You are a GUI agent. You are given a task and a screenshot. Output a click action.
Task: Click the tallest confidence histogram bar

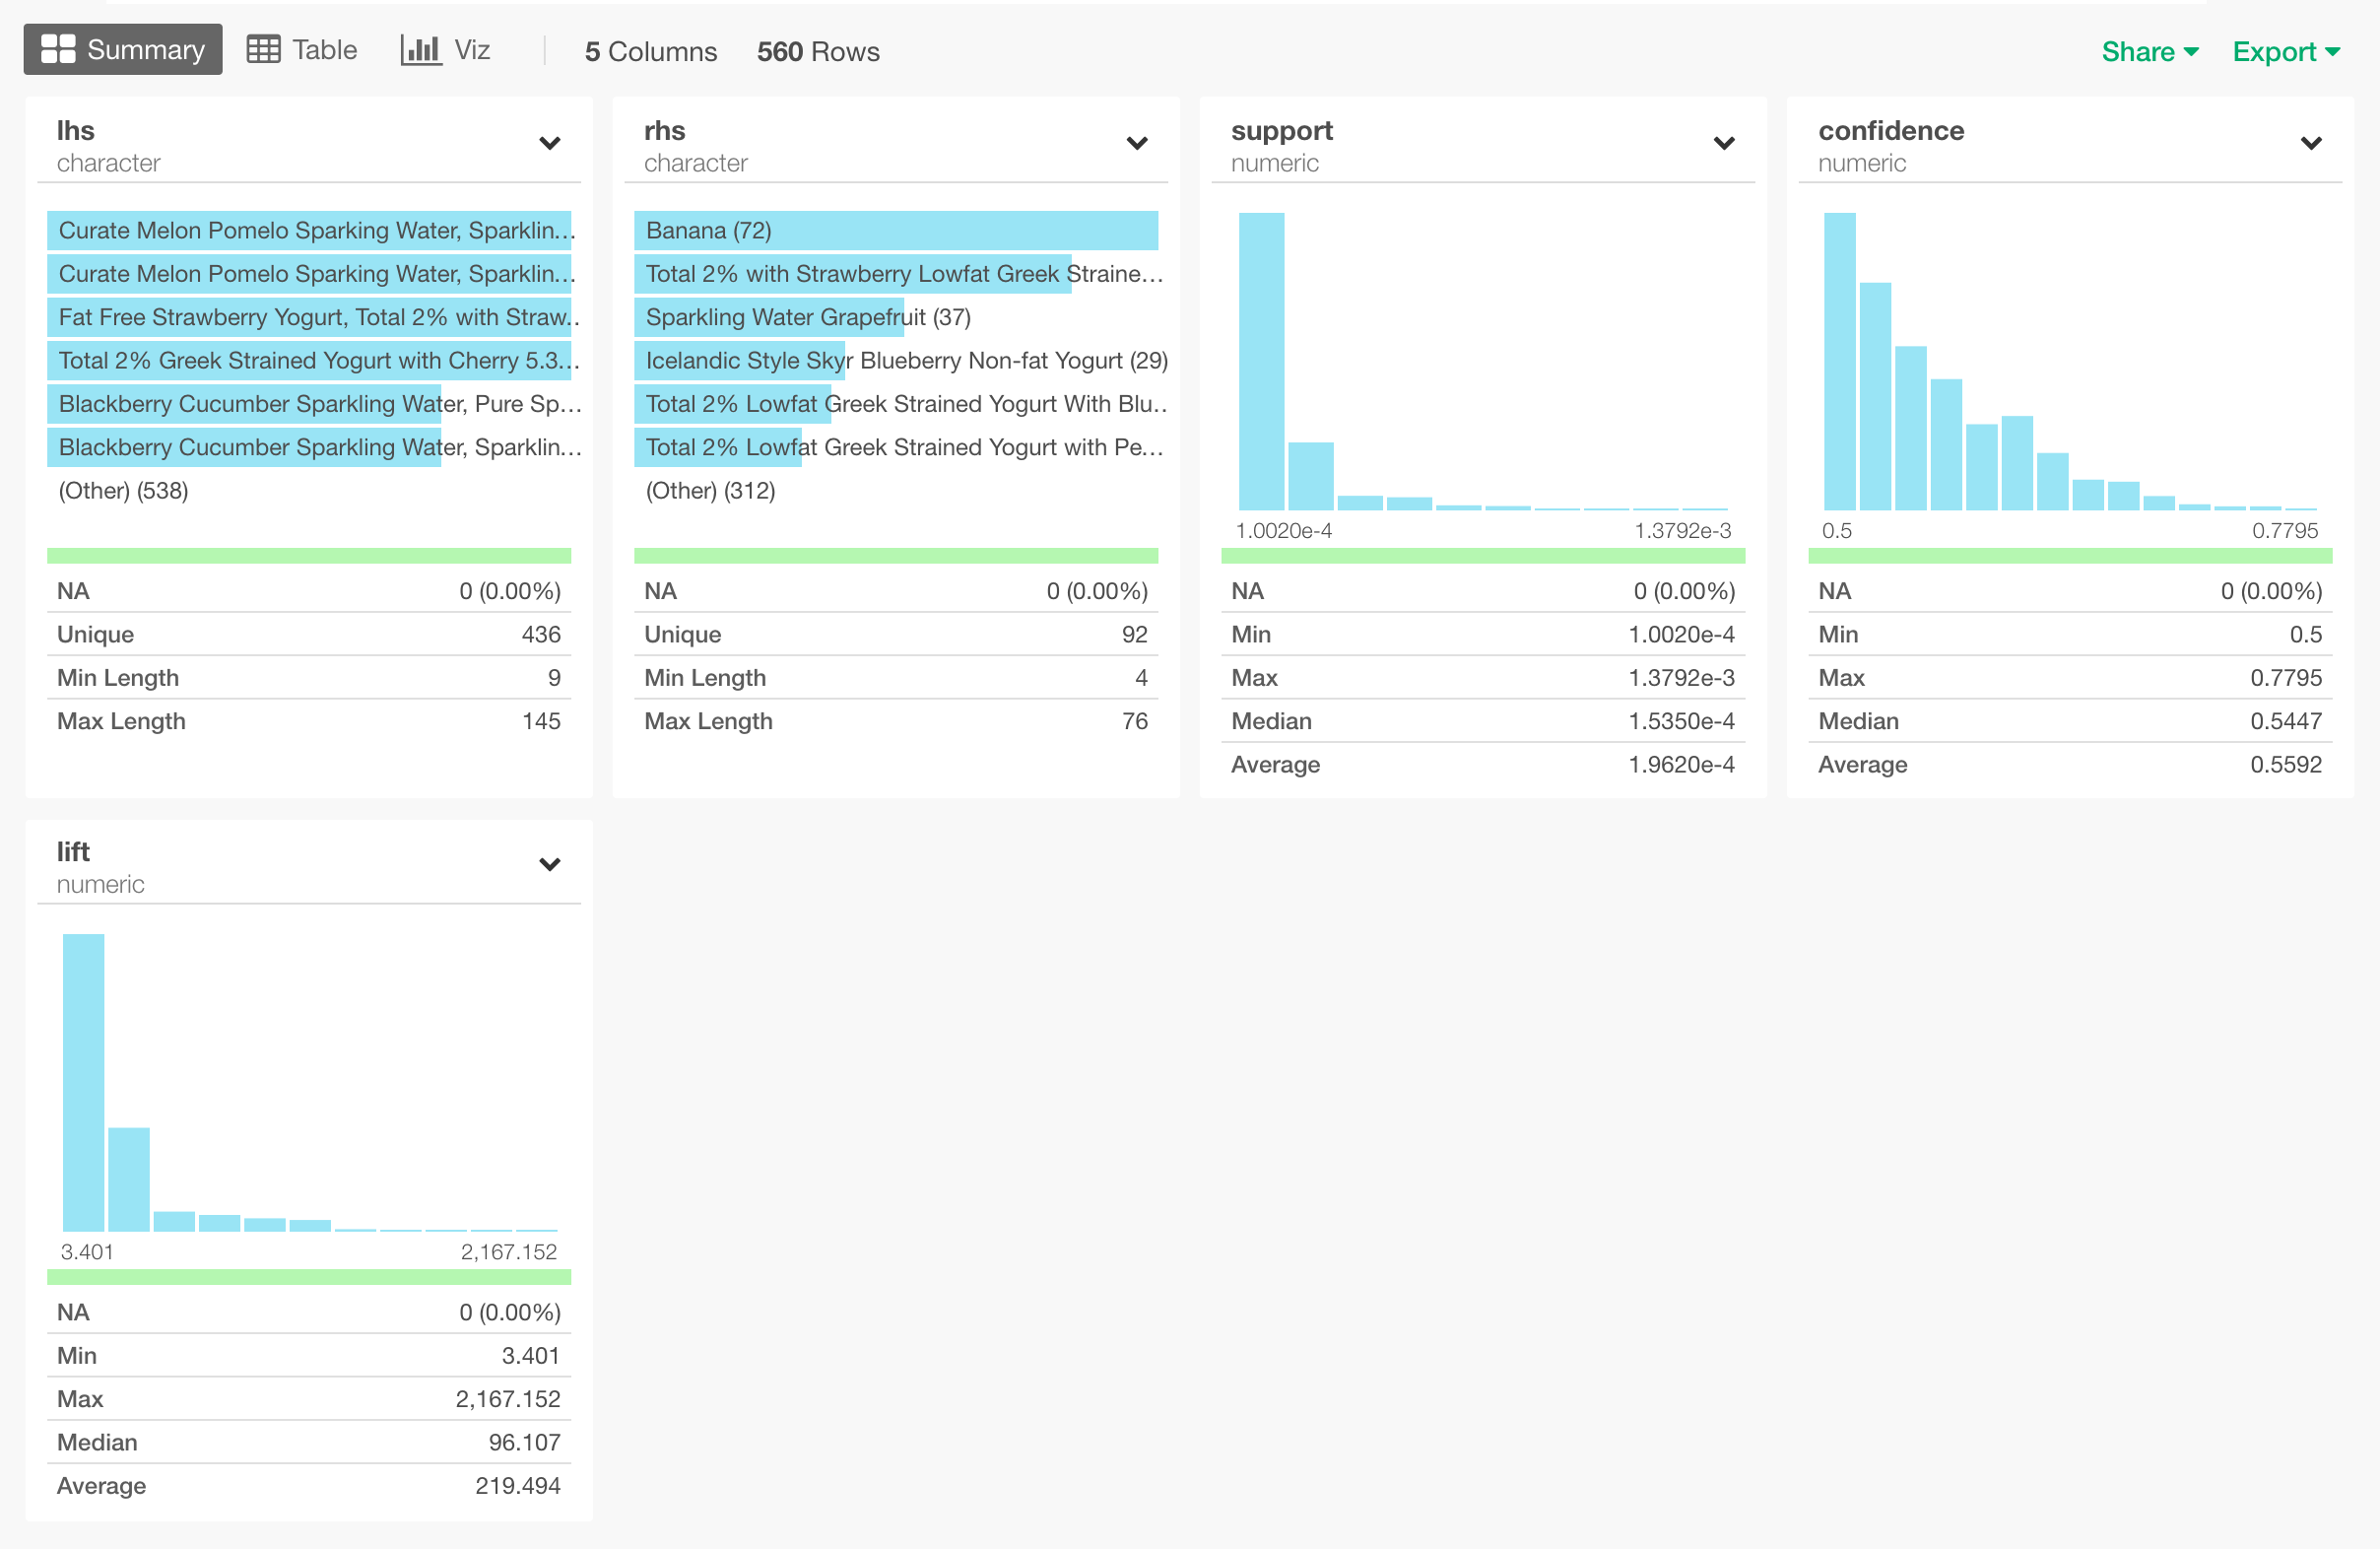(1839, 361)
